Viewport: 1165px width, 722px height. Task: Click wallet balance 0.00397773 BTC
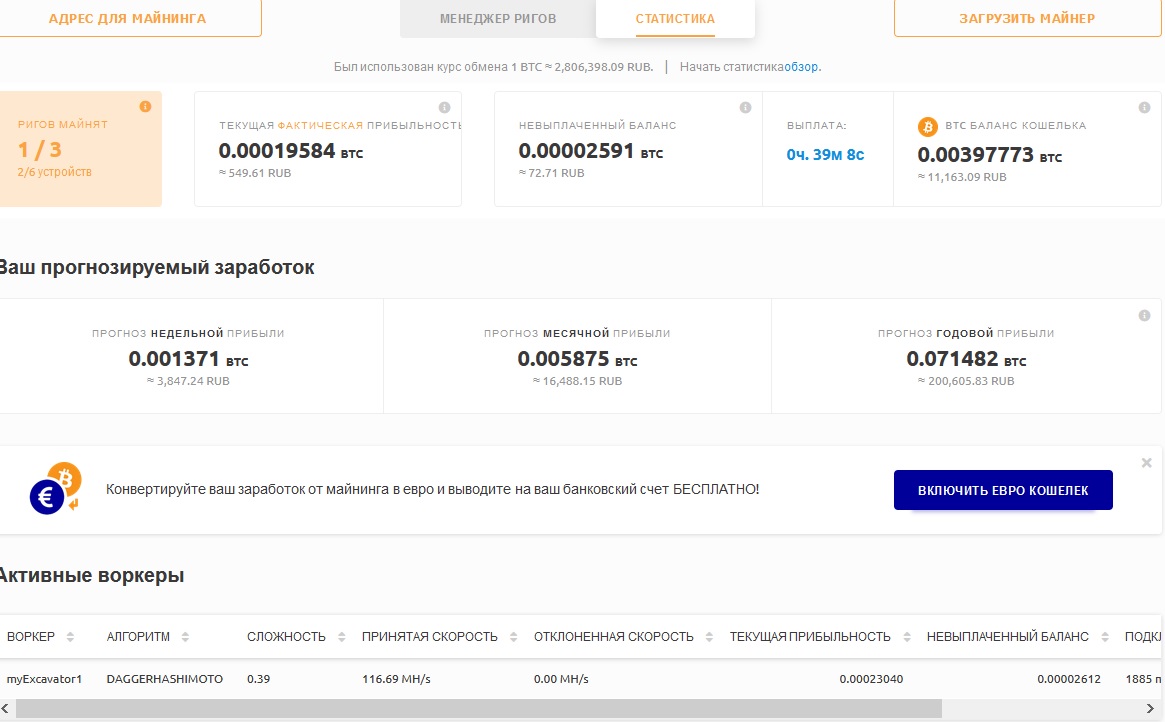click(x=990, y=155)
